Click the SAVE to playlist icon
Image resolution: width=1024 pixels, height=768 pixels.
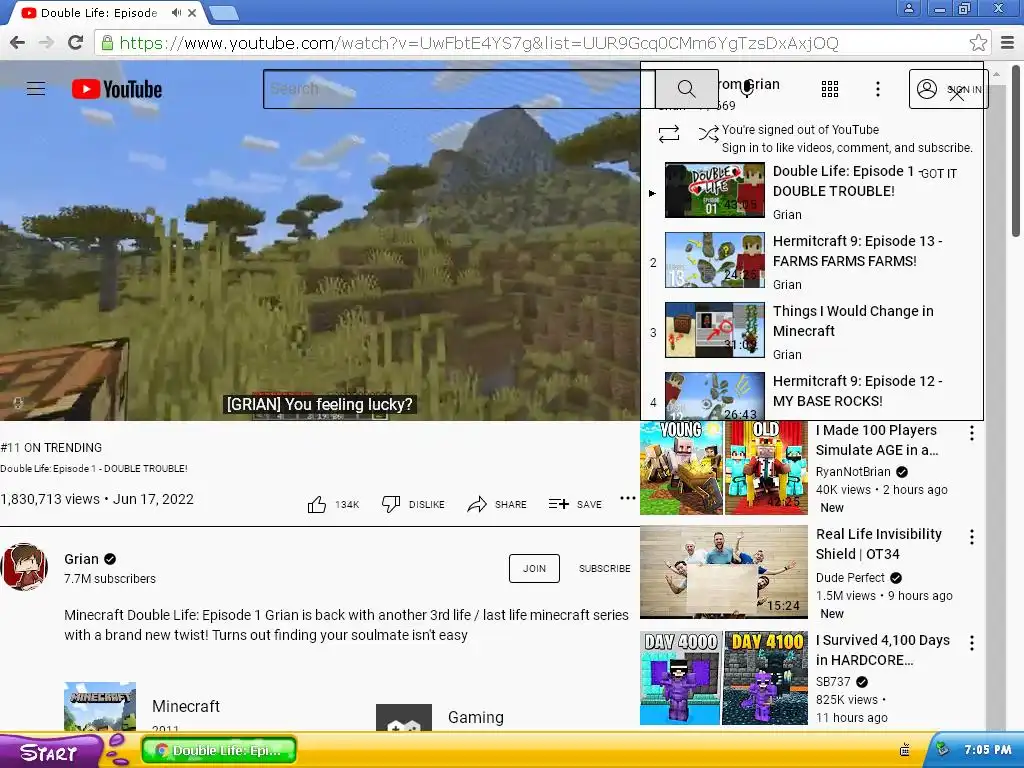pyautogui.click(x=558, y=504)
